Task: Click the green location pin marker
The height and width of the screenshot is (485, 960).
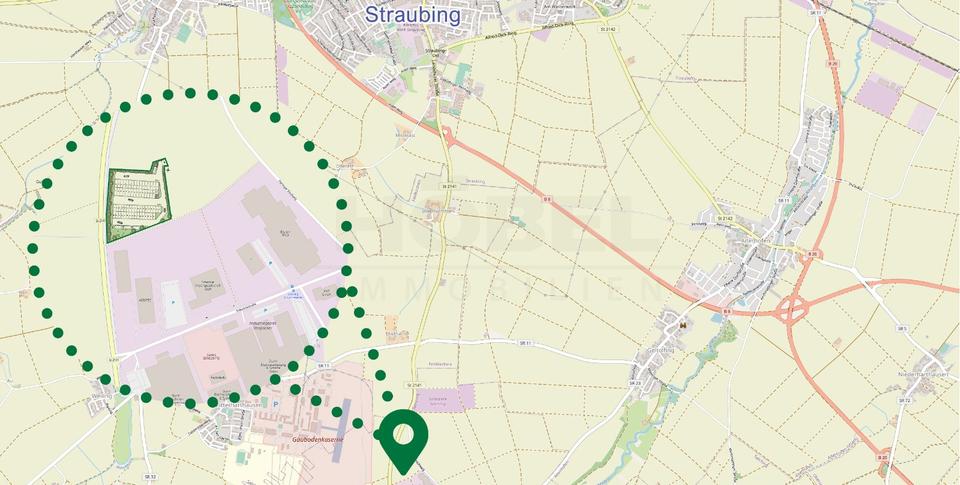Action: pyautogui.click(x=403, y=442)
